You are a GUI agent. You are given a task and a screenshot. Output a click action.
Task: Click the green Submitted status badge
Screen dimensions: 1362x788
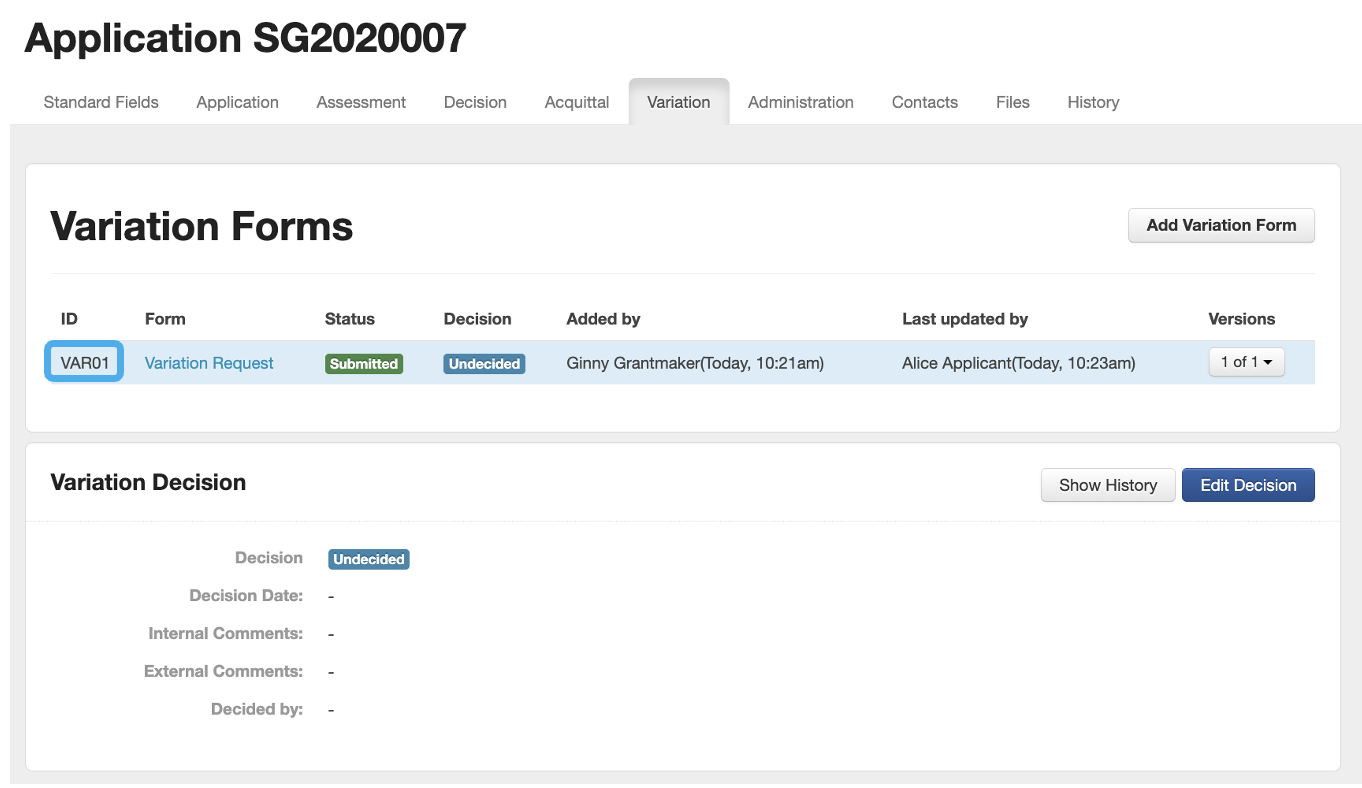coord(364,364)
